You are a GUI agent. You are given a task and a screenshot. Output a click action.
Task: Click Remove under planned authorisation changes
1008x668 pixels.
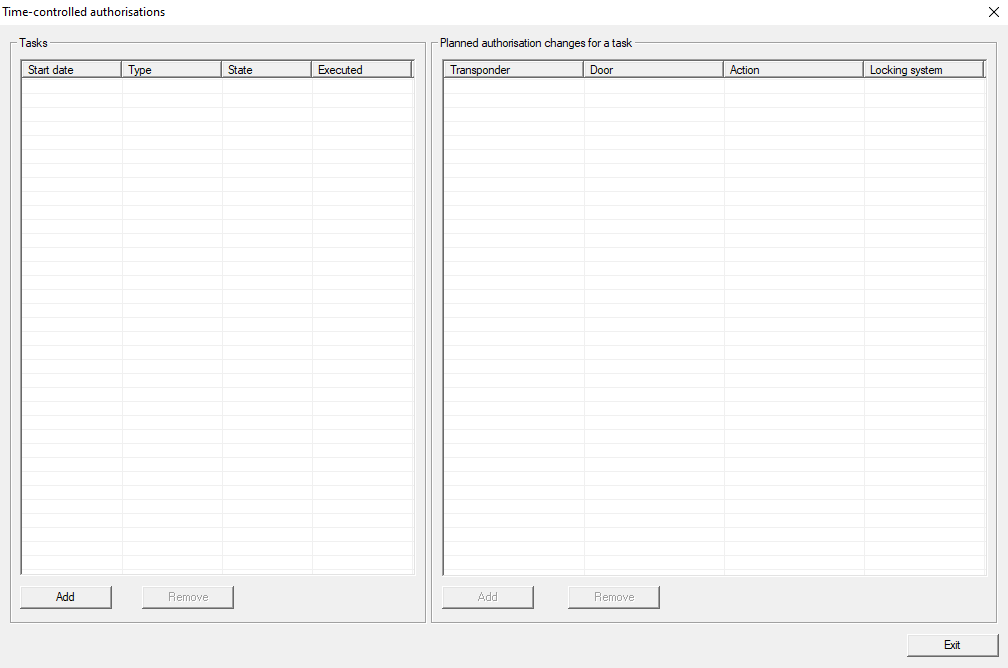(614, 597)
